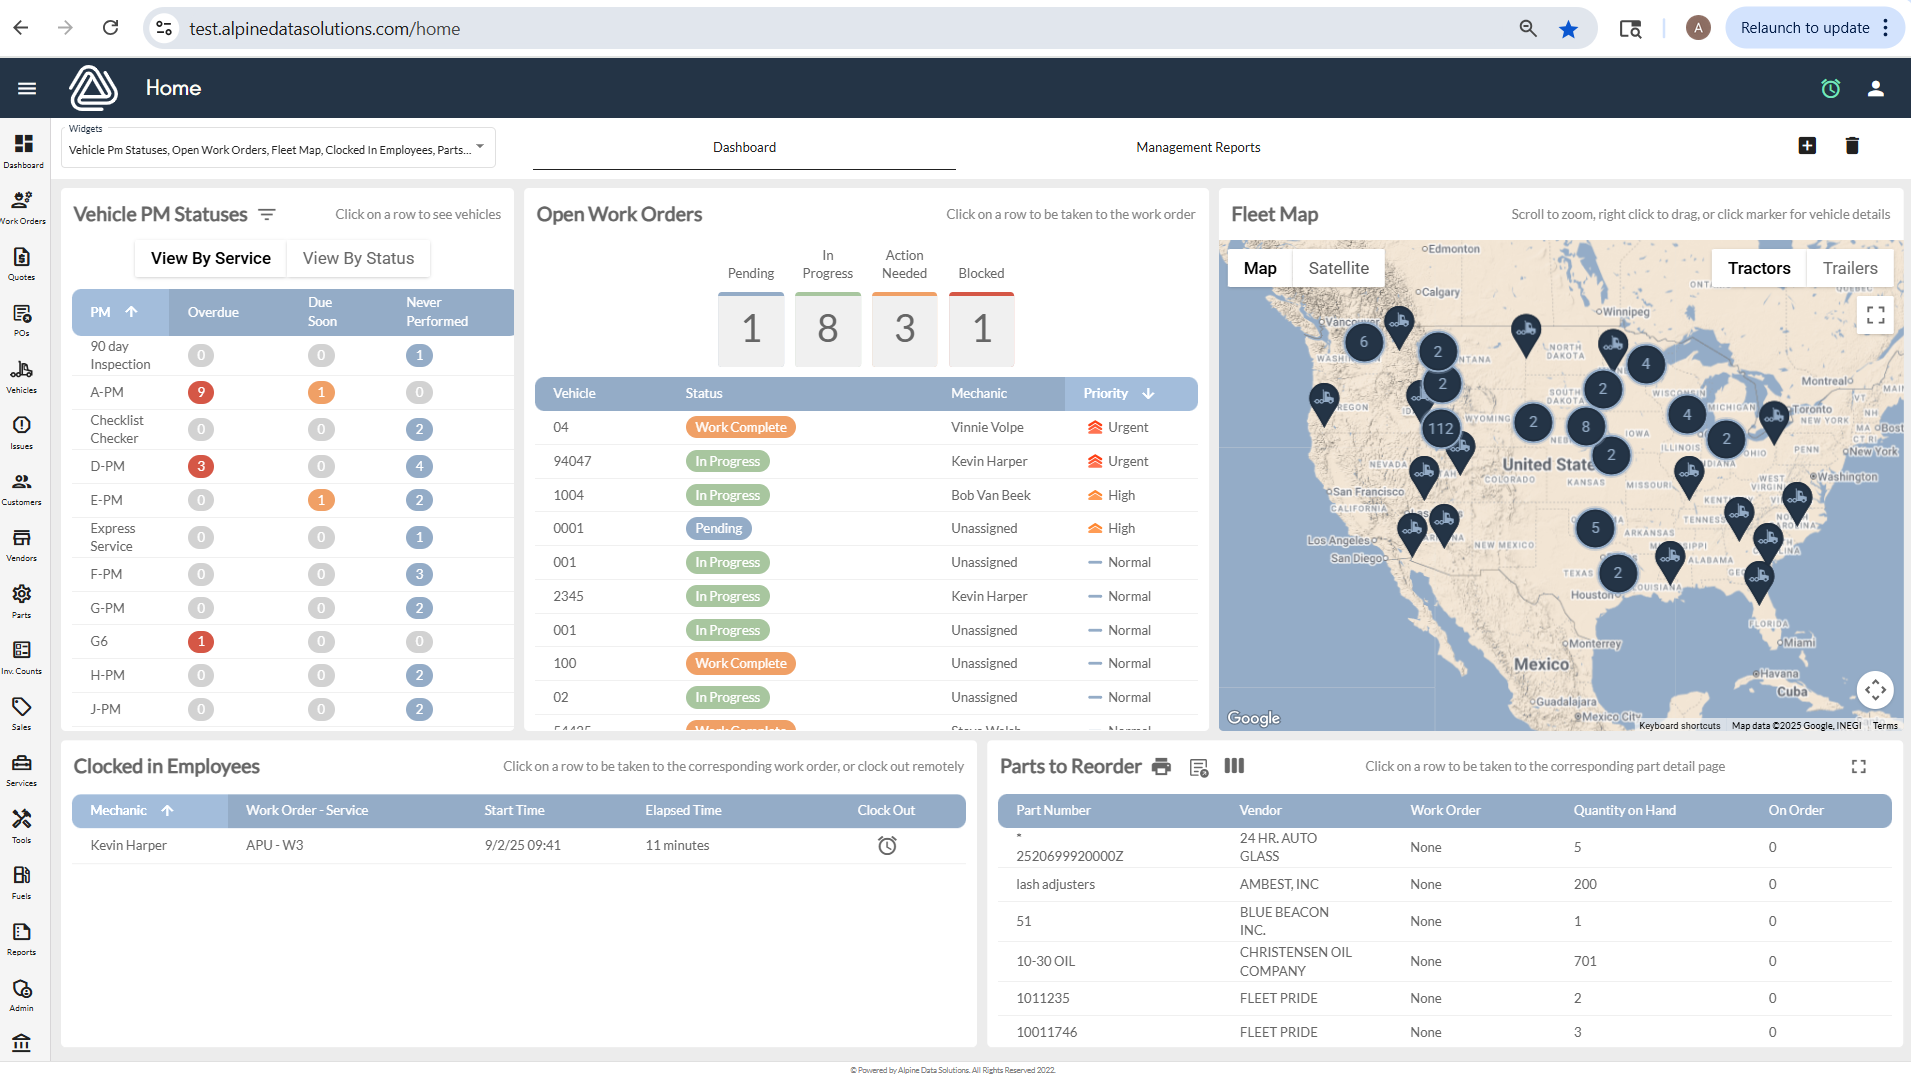Switch Fleet Map to Satellite view

1338,268
